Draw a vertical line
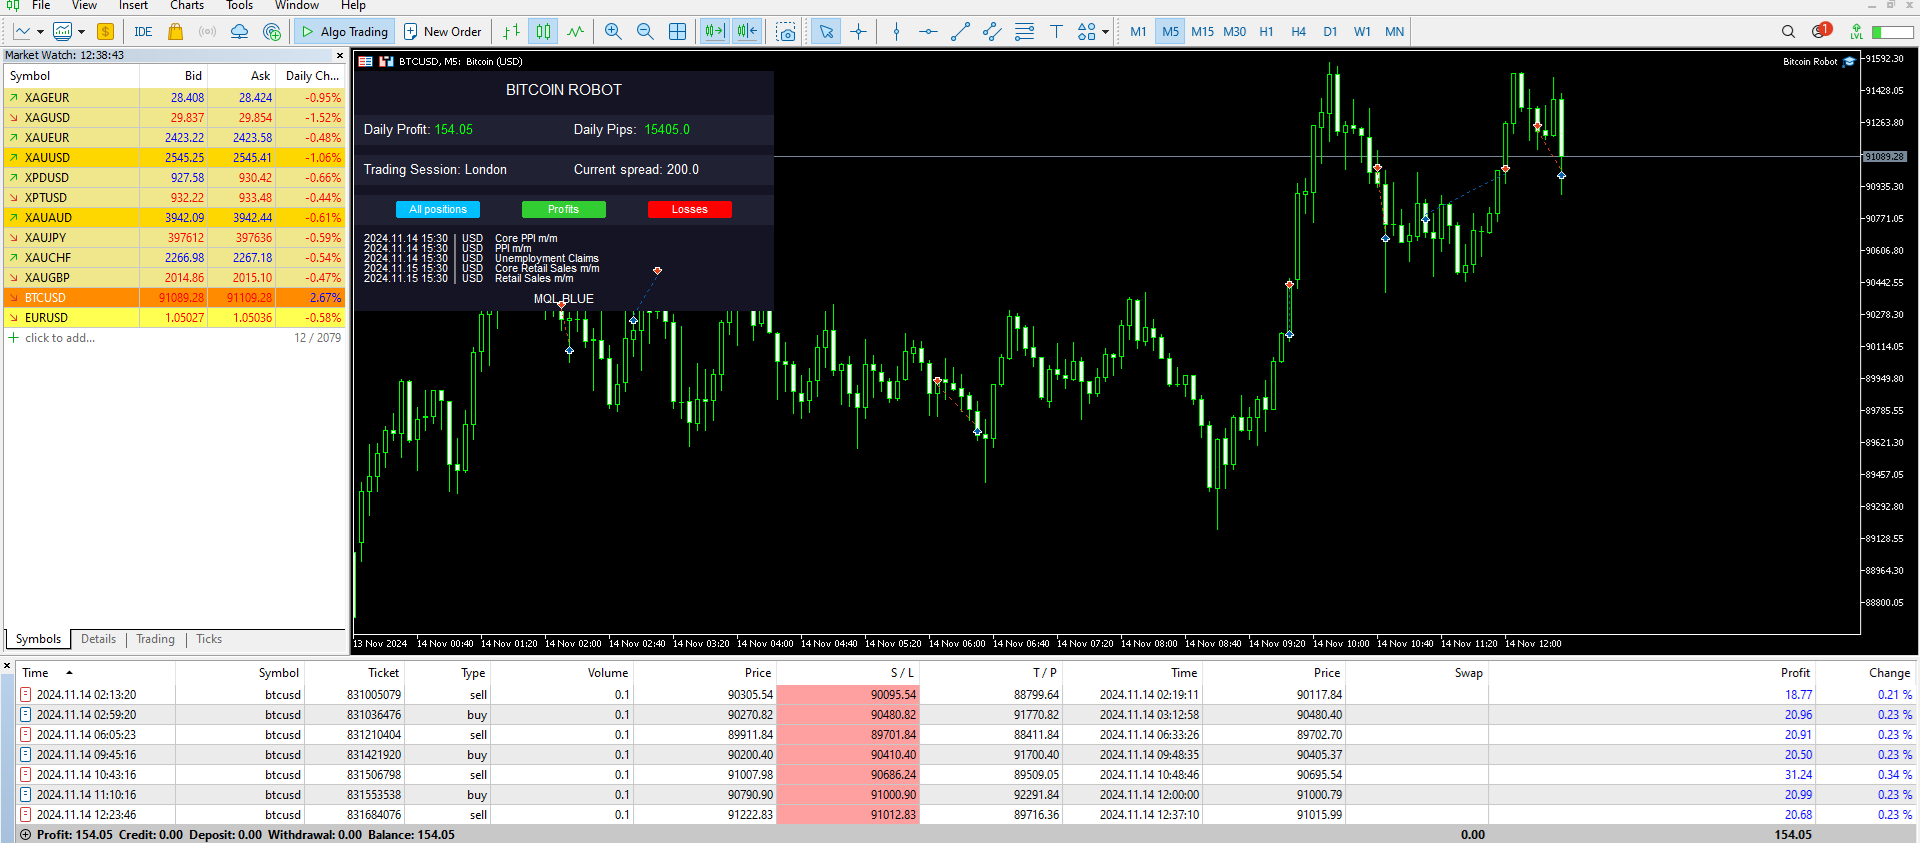The height and width of the screenshot is (843, 1920). tap(896, 32)
